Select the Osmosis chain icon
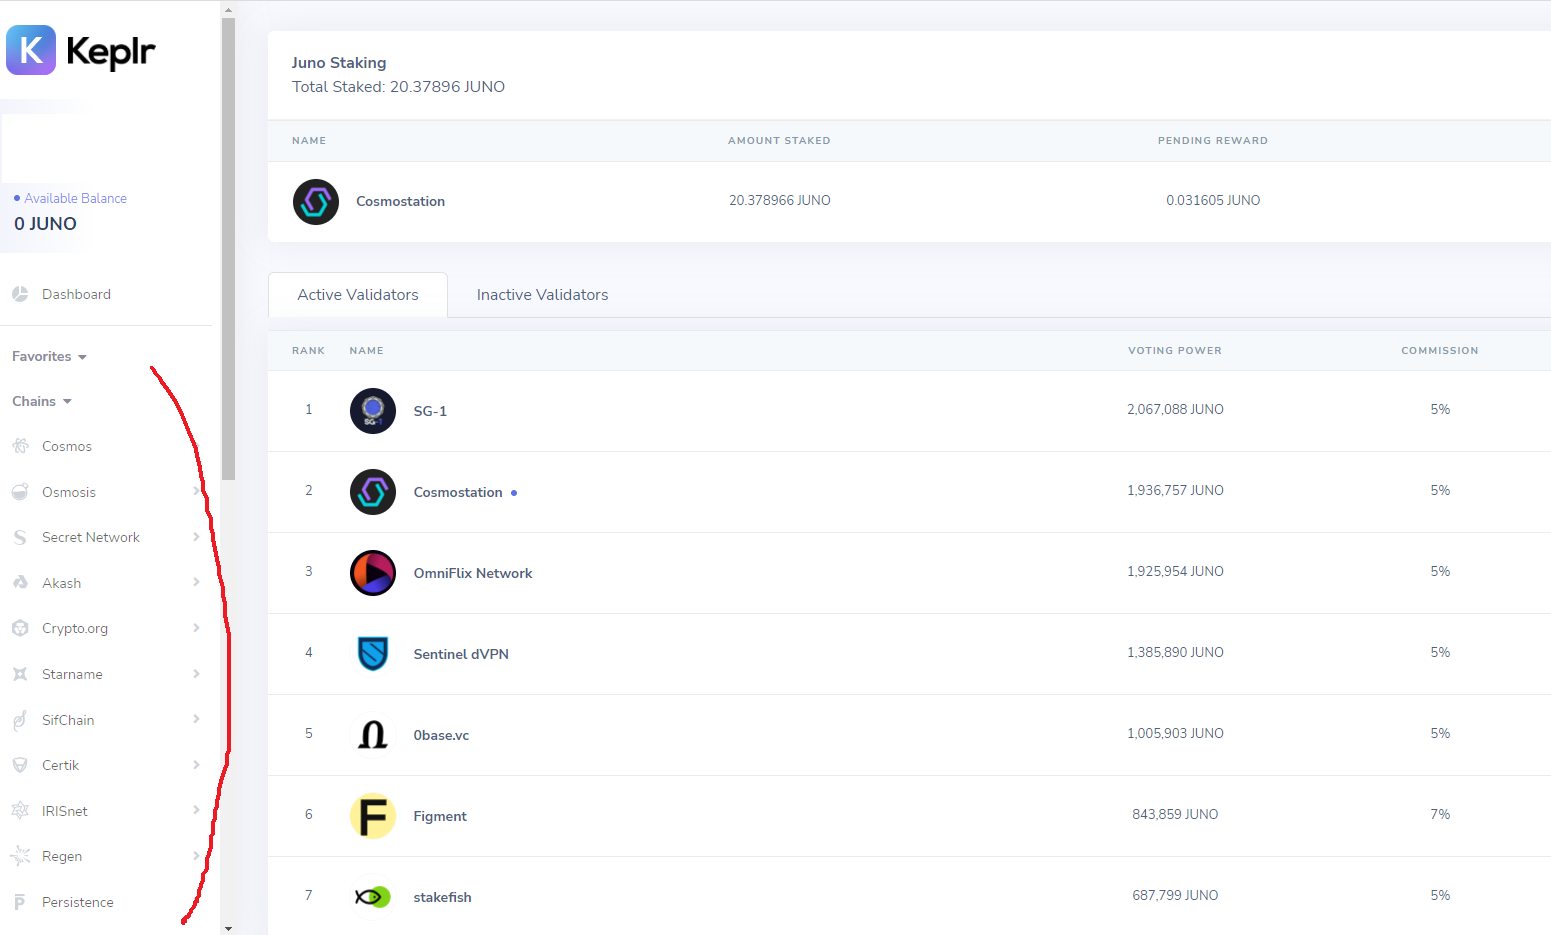Screen dimensions: 1551x935 [x=20, y=492]
